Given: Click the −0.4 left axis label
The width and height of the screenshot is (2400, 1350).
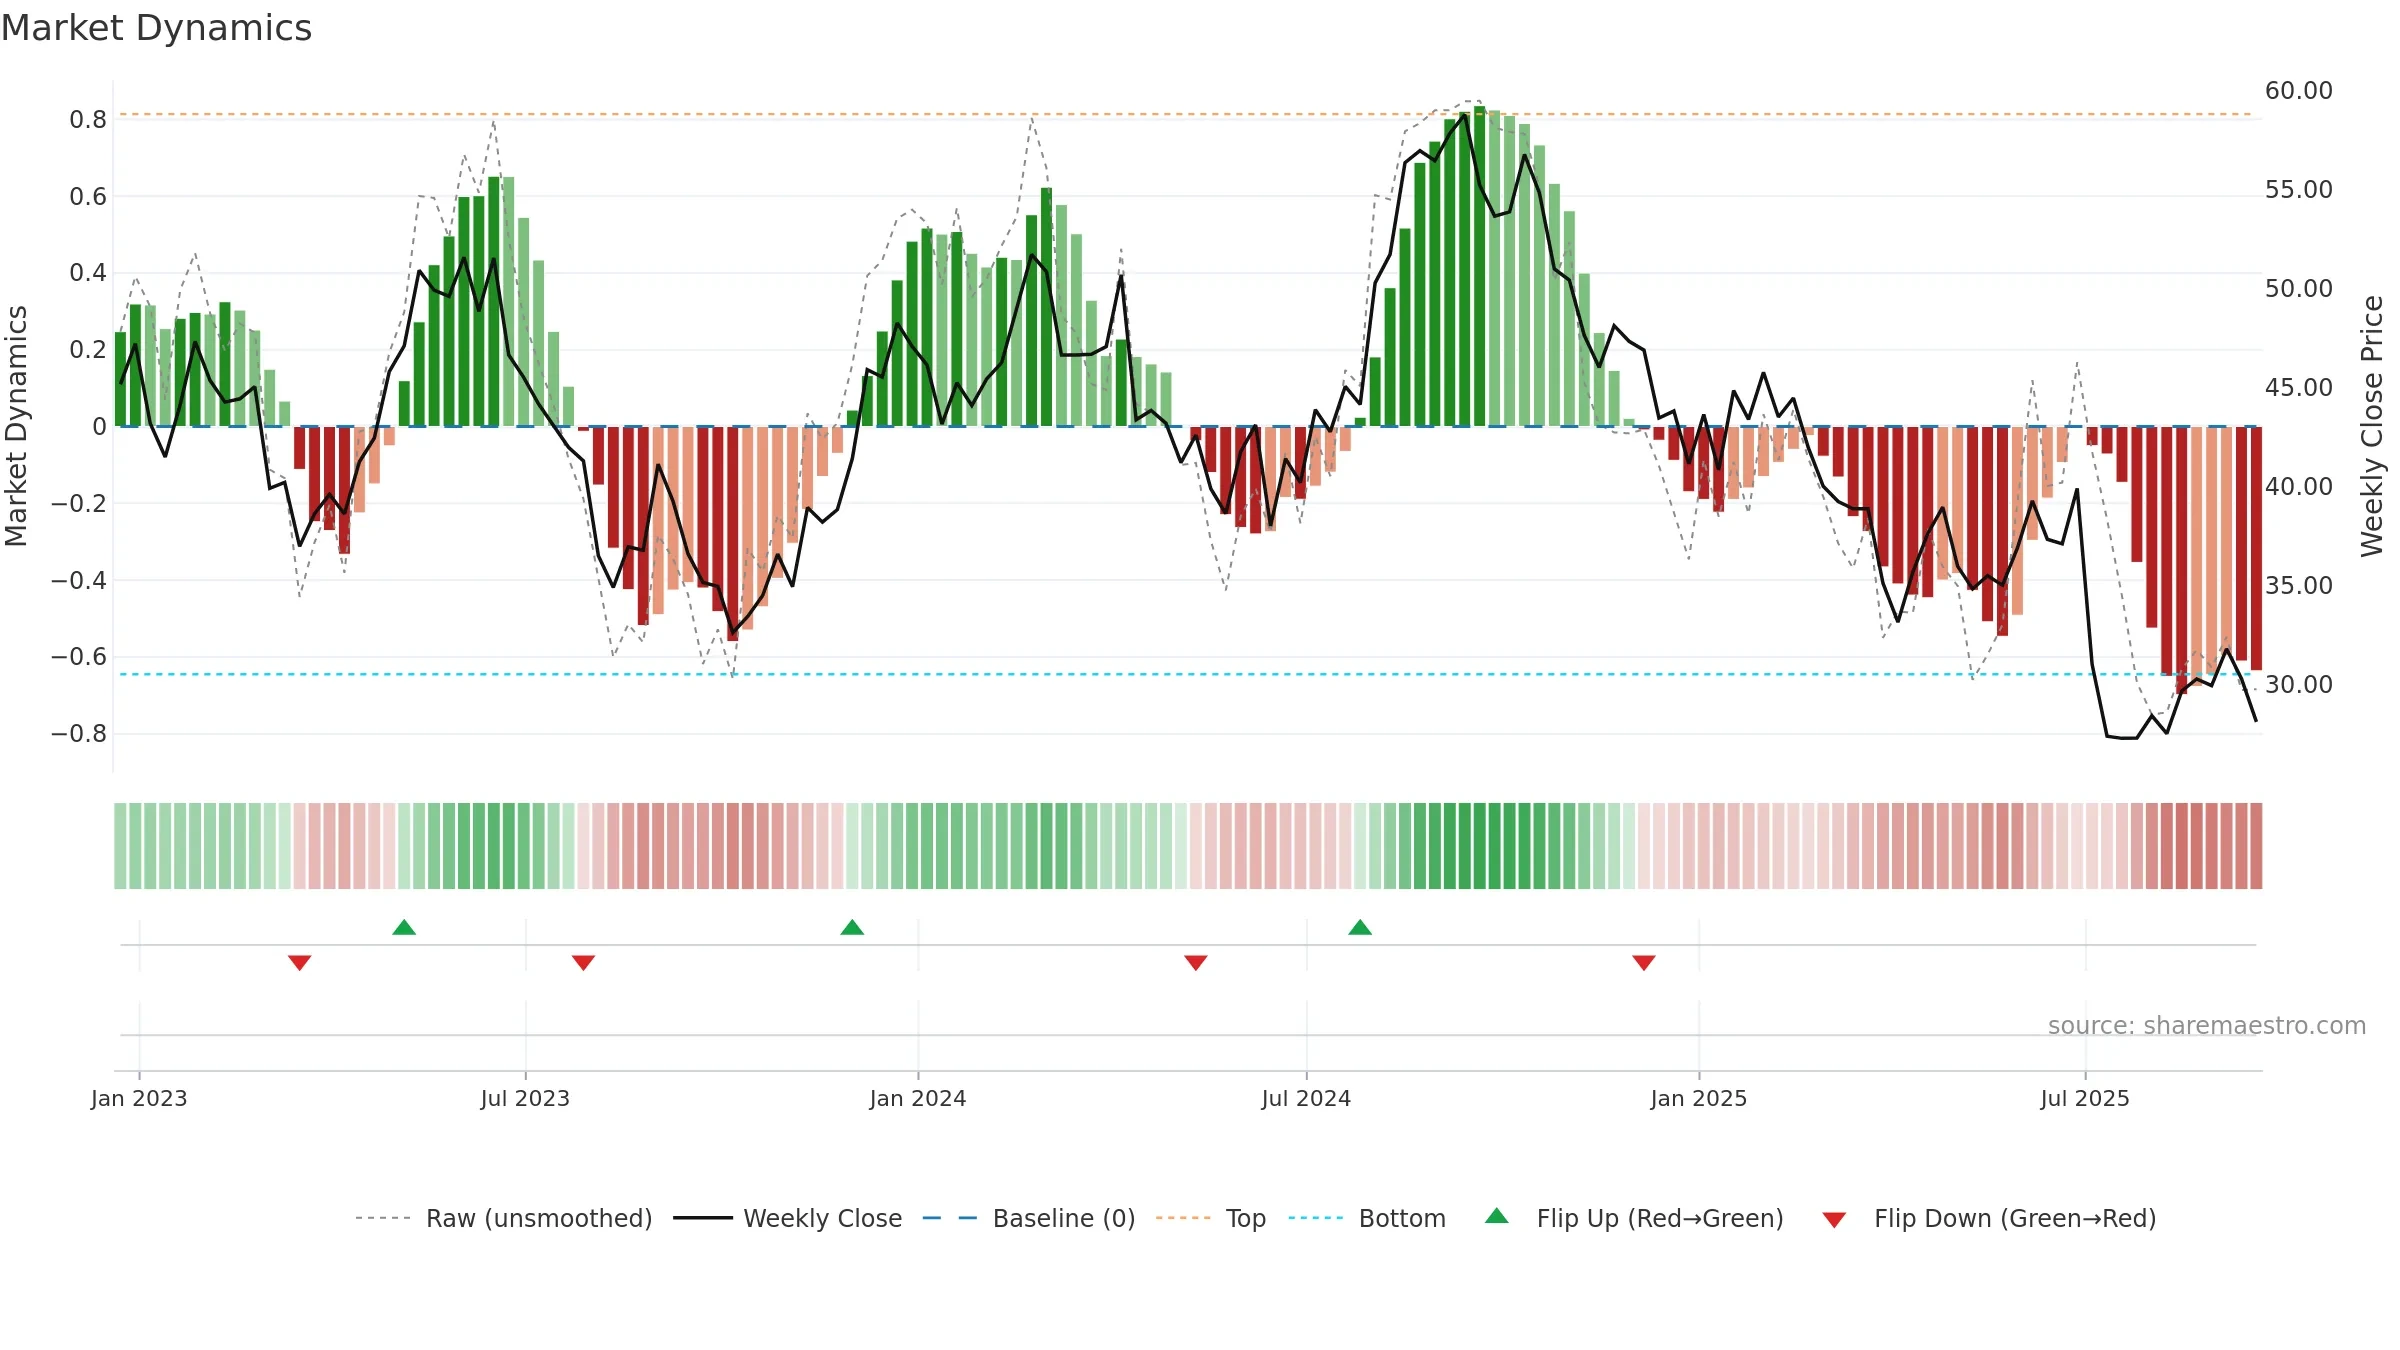Looking at the screenshot, I should [x=78, y=580].
